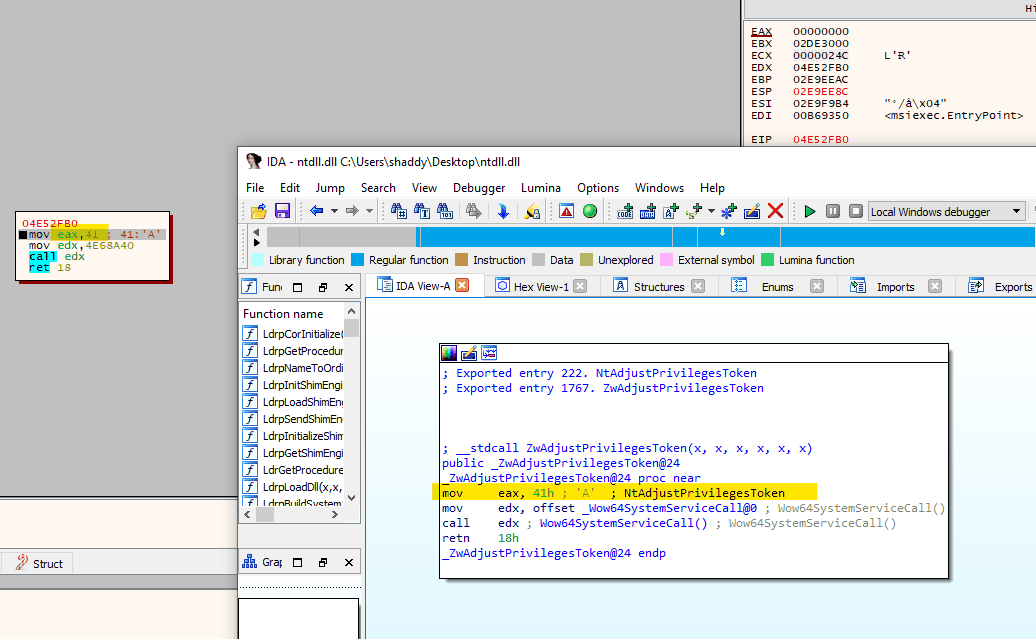Click the blue down arrow jump icon
The height and width of the screenshot is (639, 1036).
(x=503, y=211)
